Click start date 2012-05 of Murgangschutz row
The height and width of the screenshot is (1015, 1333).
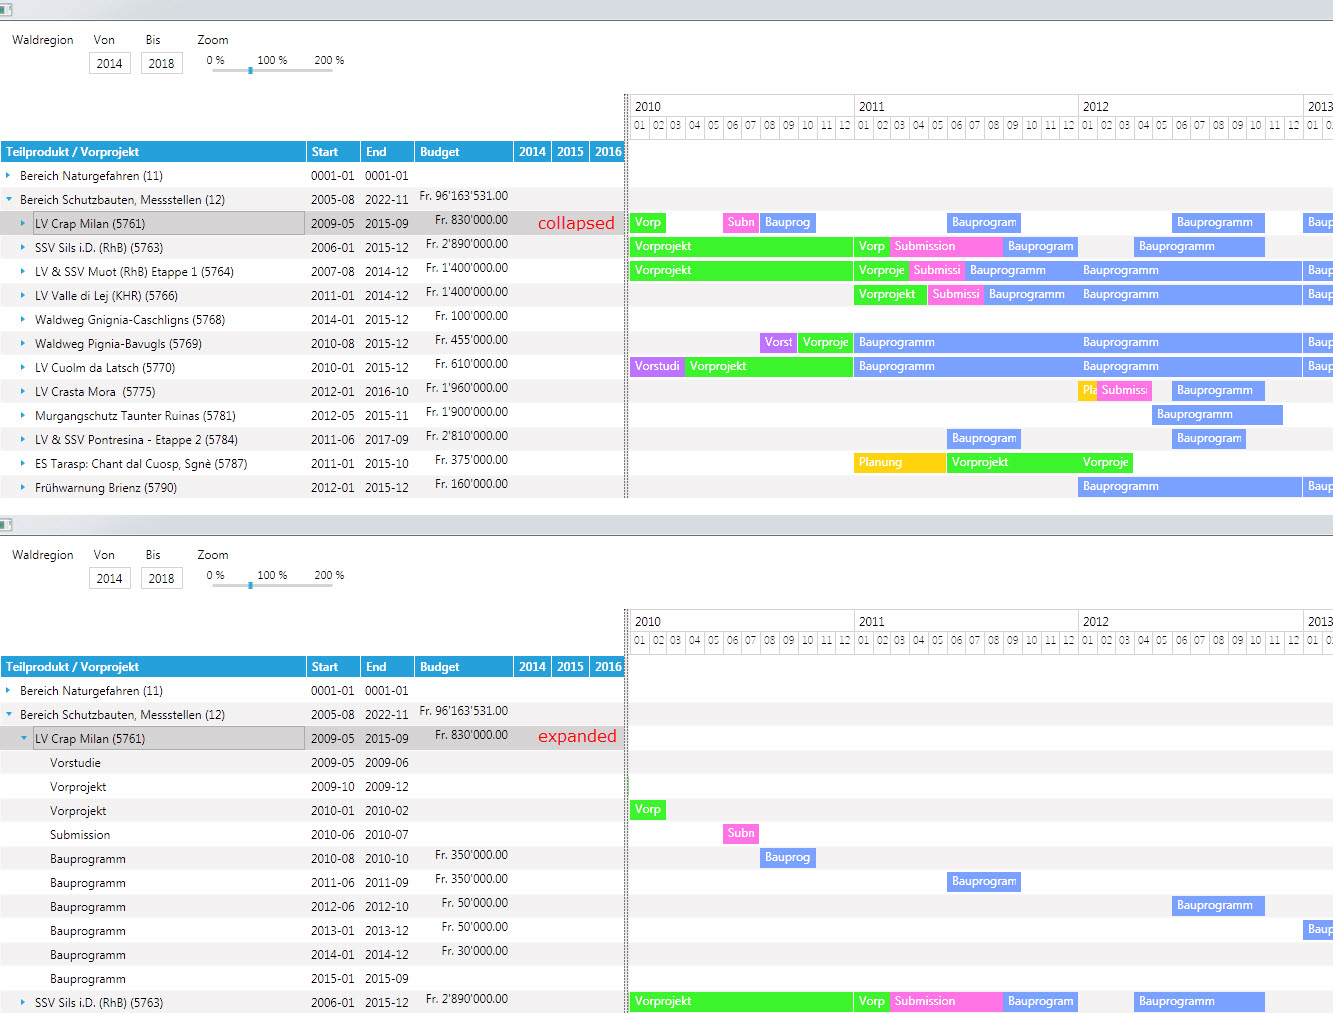click(x=333, y=416)
